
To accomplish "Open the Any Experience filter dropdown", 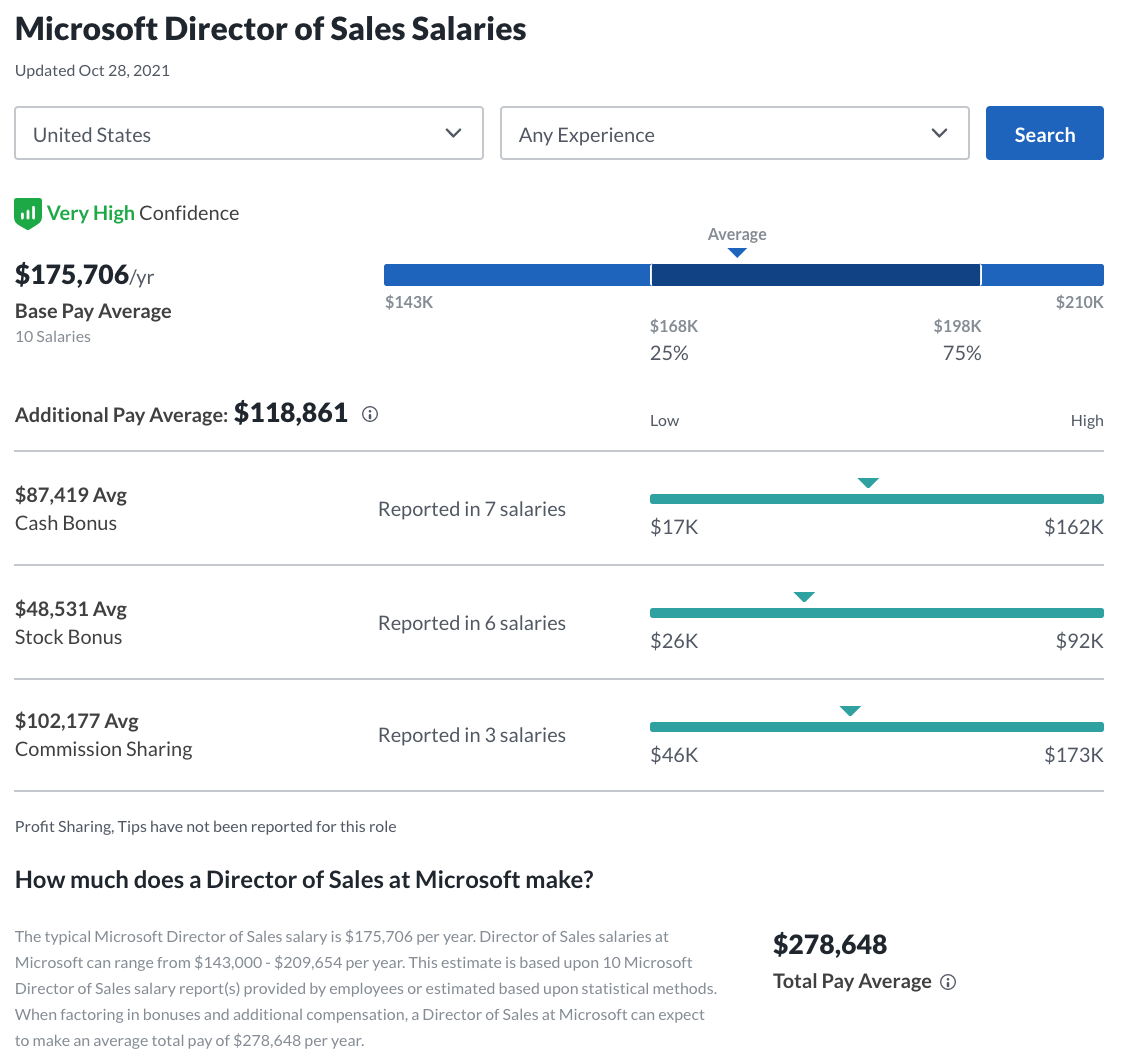I will [735, 132].
